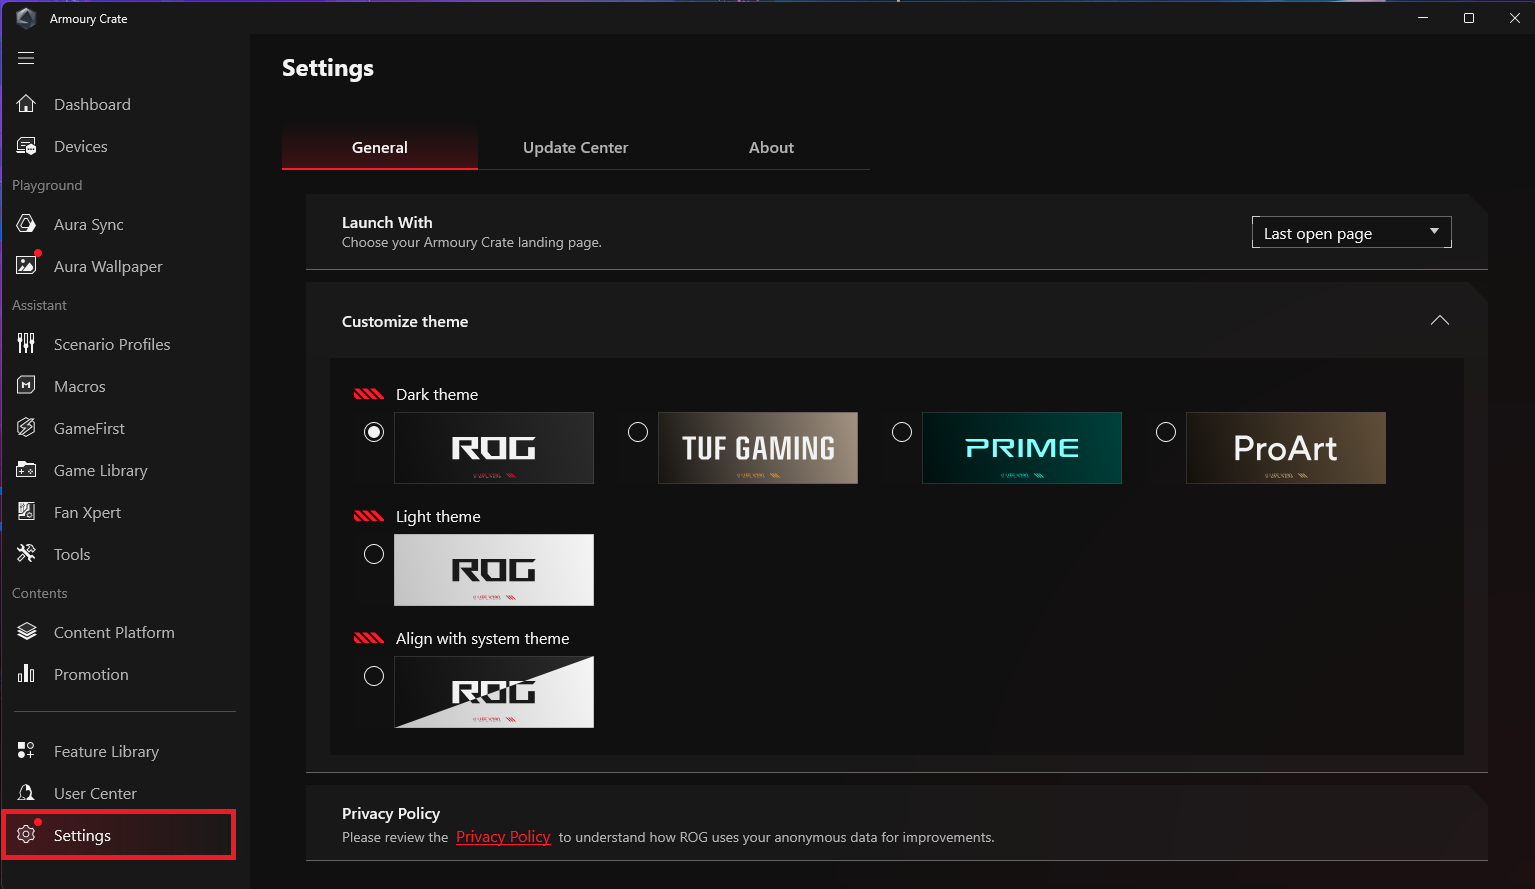Select the ProArt theme radio button

[x=1166, y=432]
